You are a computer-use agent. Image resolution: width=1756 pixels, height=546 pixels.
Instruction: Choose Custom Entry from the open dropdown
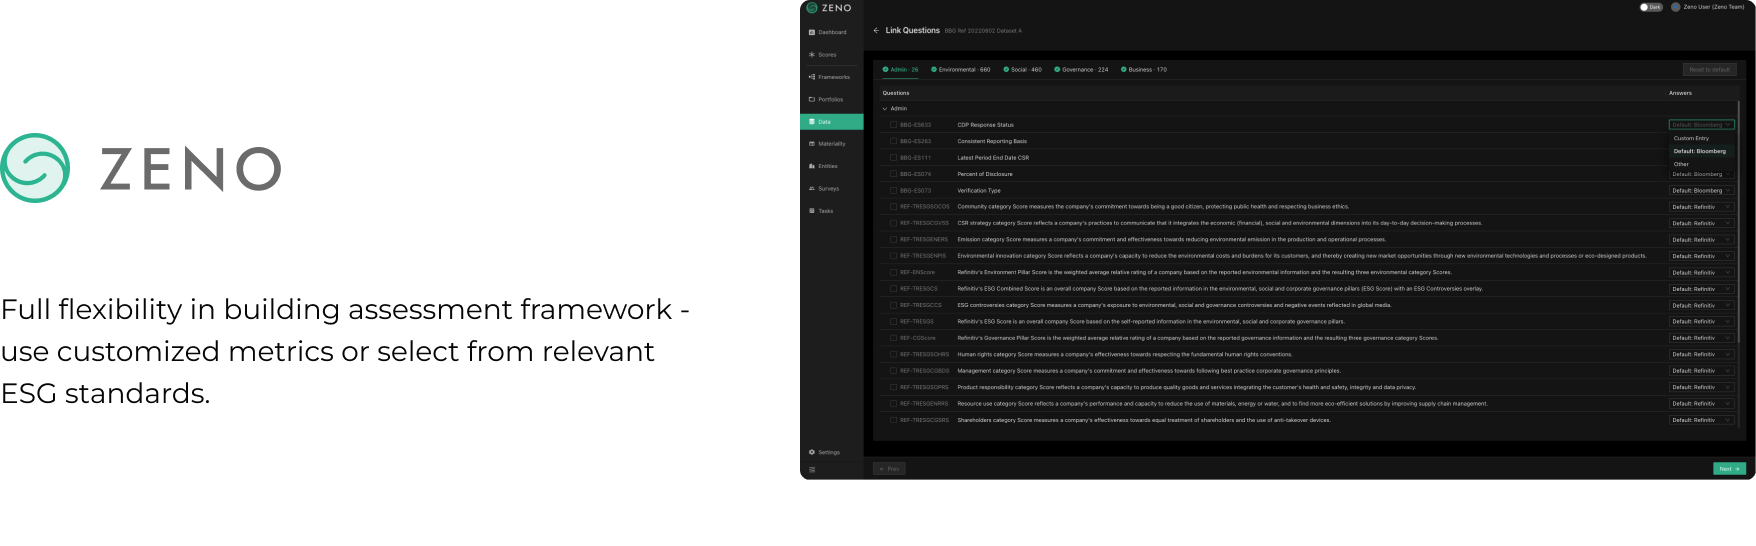1701,138
